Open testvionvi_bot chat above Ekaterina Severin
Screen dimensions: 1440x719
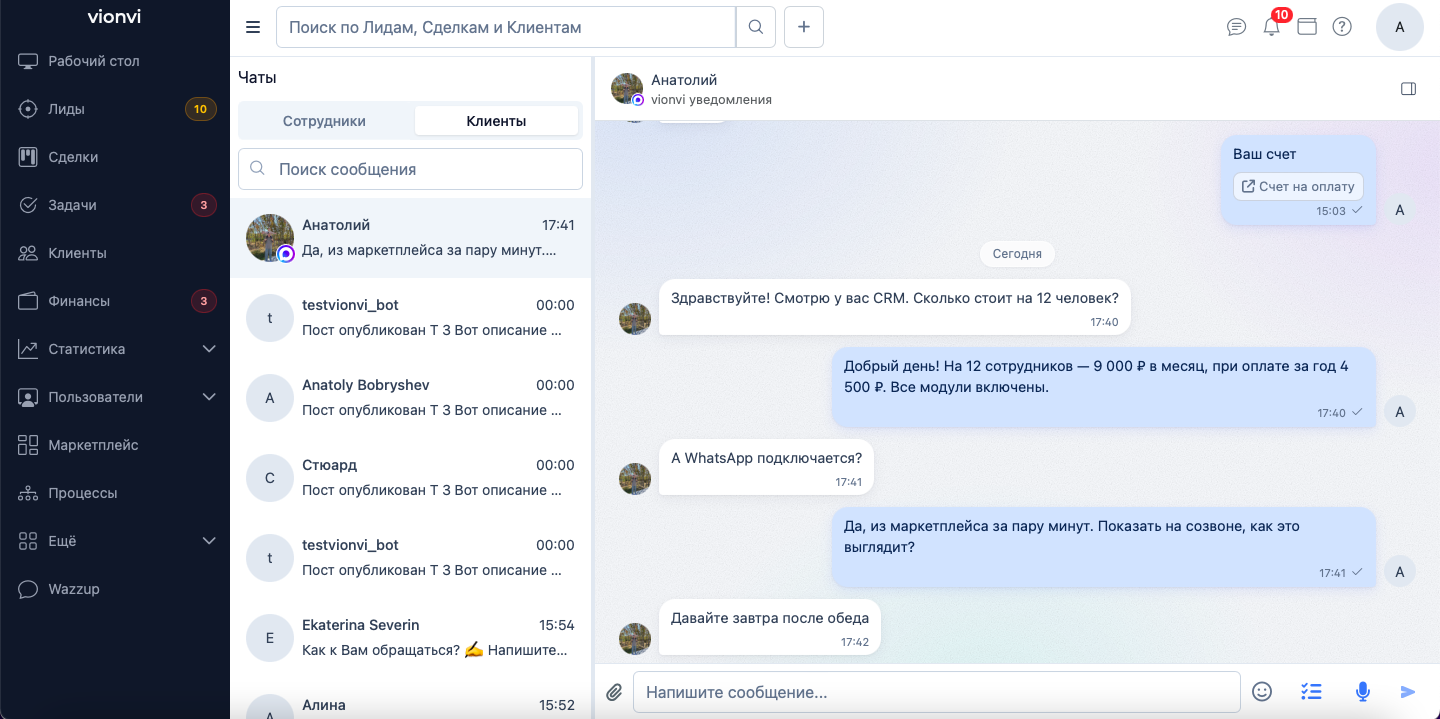click(411, 558)
